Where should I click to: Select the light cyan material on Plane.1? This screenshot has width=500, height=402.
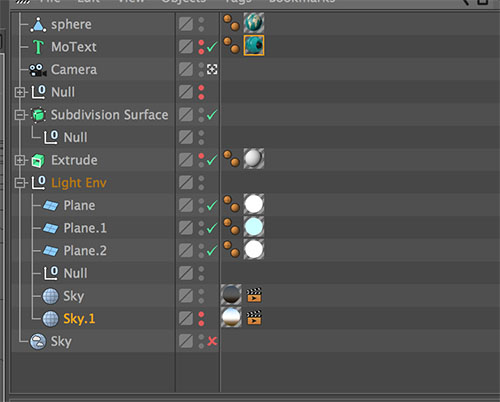tap(254, 227)
